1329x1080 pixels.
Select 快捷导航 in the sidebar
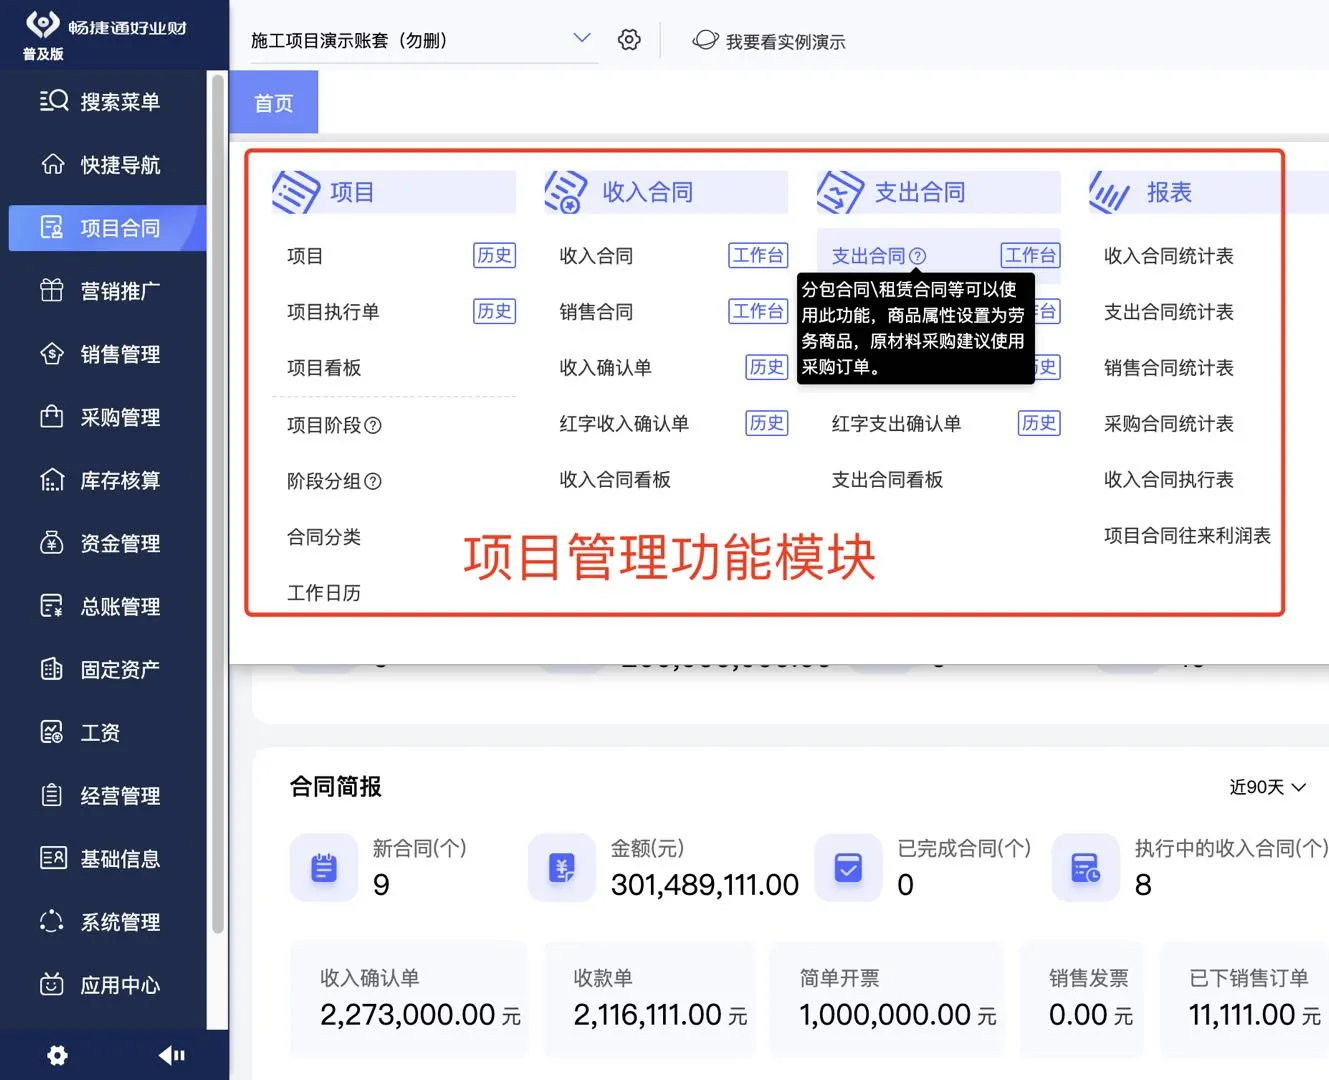(105, 164)
